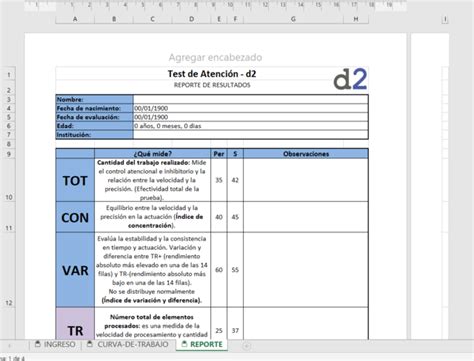Select row 11 header
Screen dimensions: 474x361
coord(9,217)
